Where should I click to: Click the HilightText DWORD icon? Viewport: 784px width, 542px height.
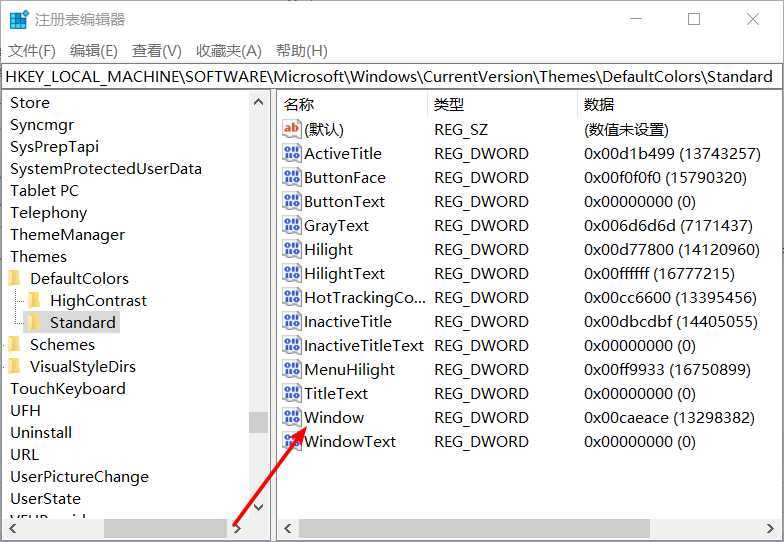(x=292, y=273)
